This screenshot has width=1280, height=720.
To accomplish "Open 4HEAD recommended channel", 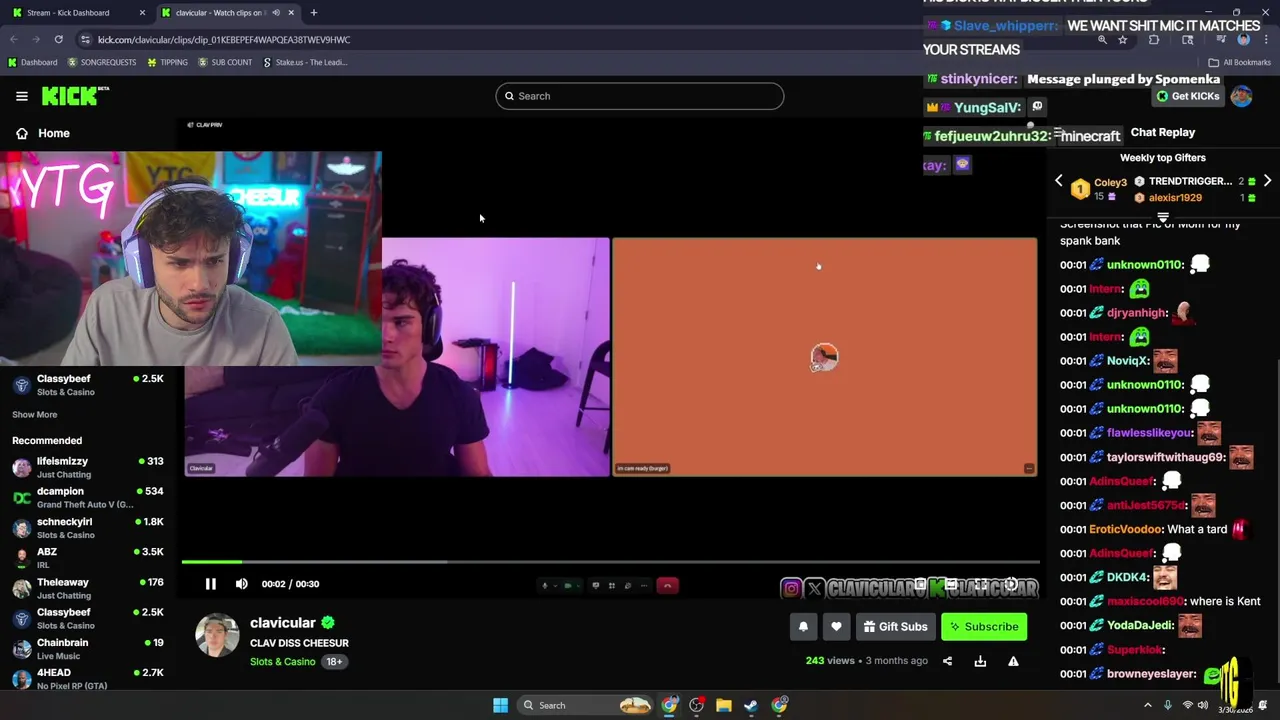I will (88, 678).
